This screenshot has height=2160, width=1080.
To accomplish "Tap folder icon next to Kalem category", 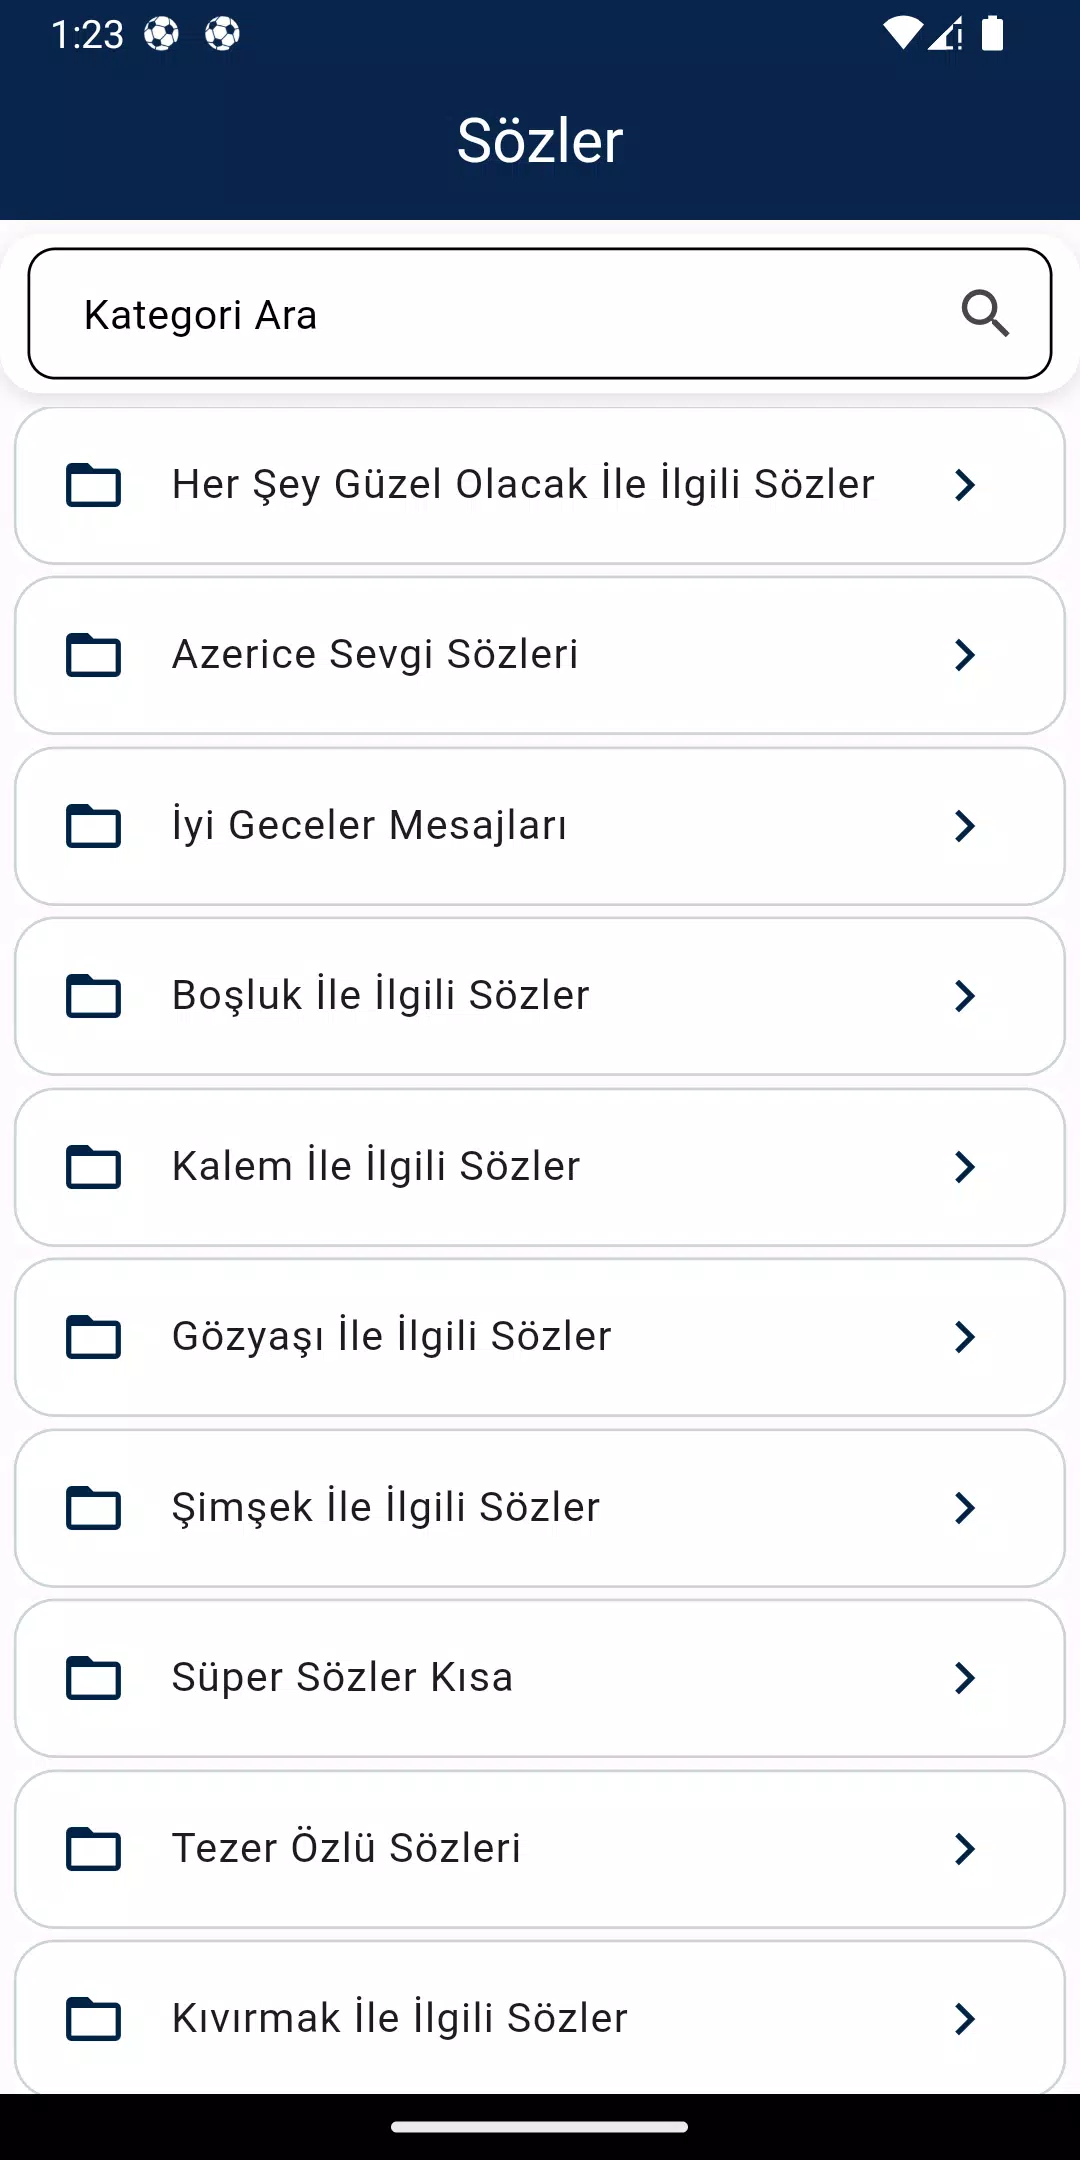I will point(94,1167).
